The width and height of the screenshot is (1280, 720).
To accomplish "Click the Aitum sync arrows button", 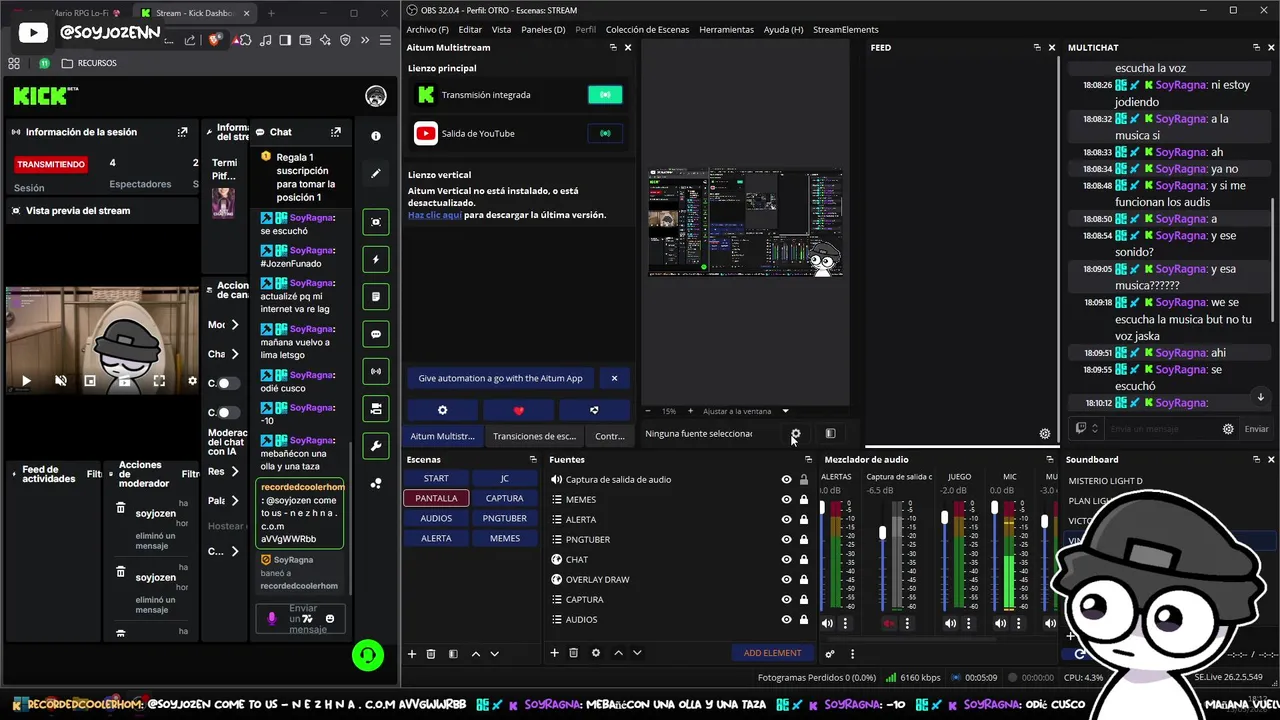I will click(x=594, y=410).
